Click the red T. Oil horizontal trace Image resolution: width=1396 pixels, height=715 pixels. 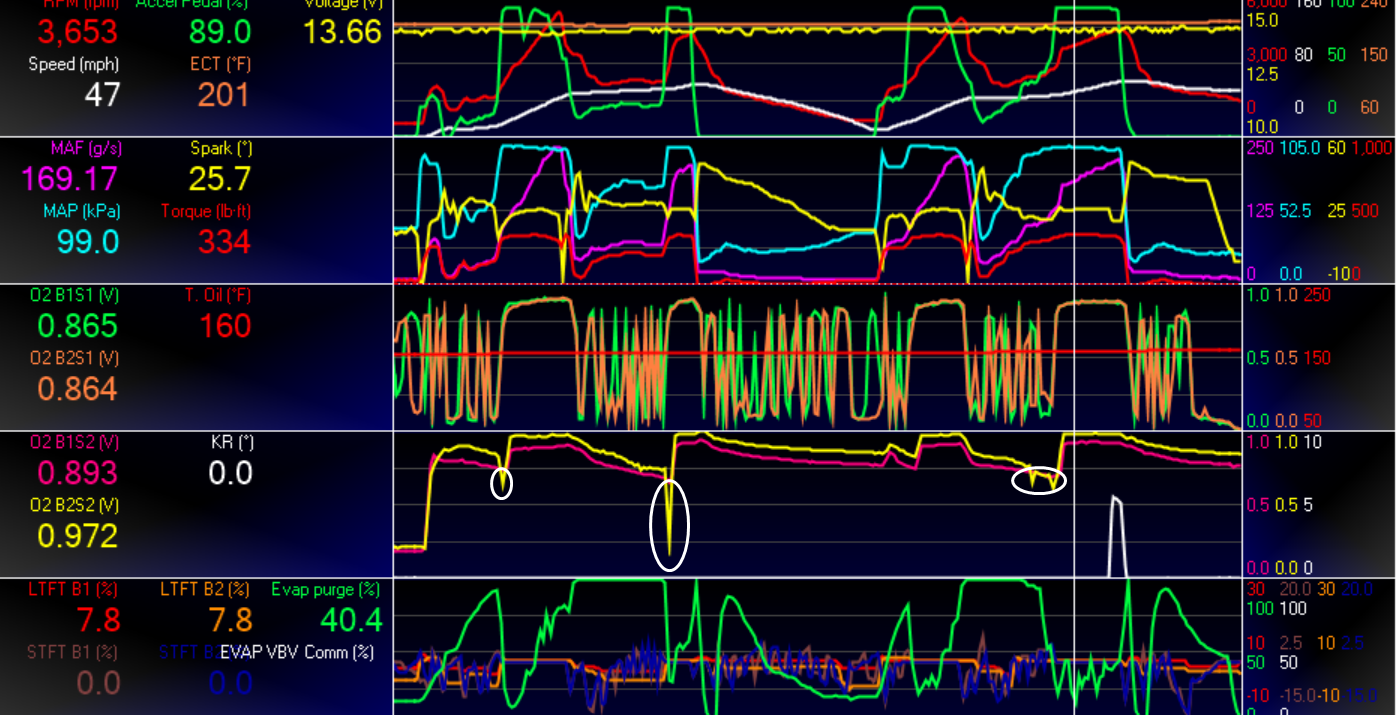[x=817, y=353]
